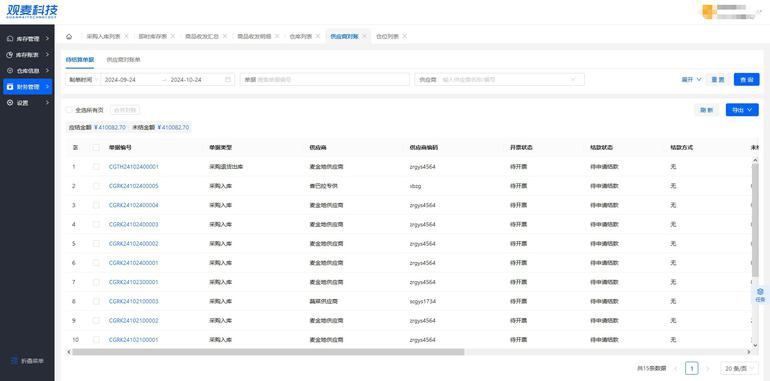Open document link CGRK24102400001

click(134, 263)
